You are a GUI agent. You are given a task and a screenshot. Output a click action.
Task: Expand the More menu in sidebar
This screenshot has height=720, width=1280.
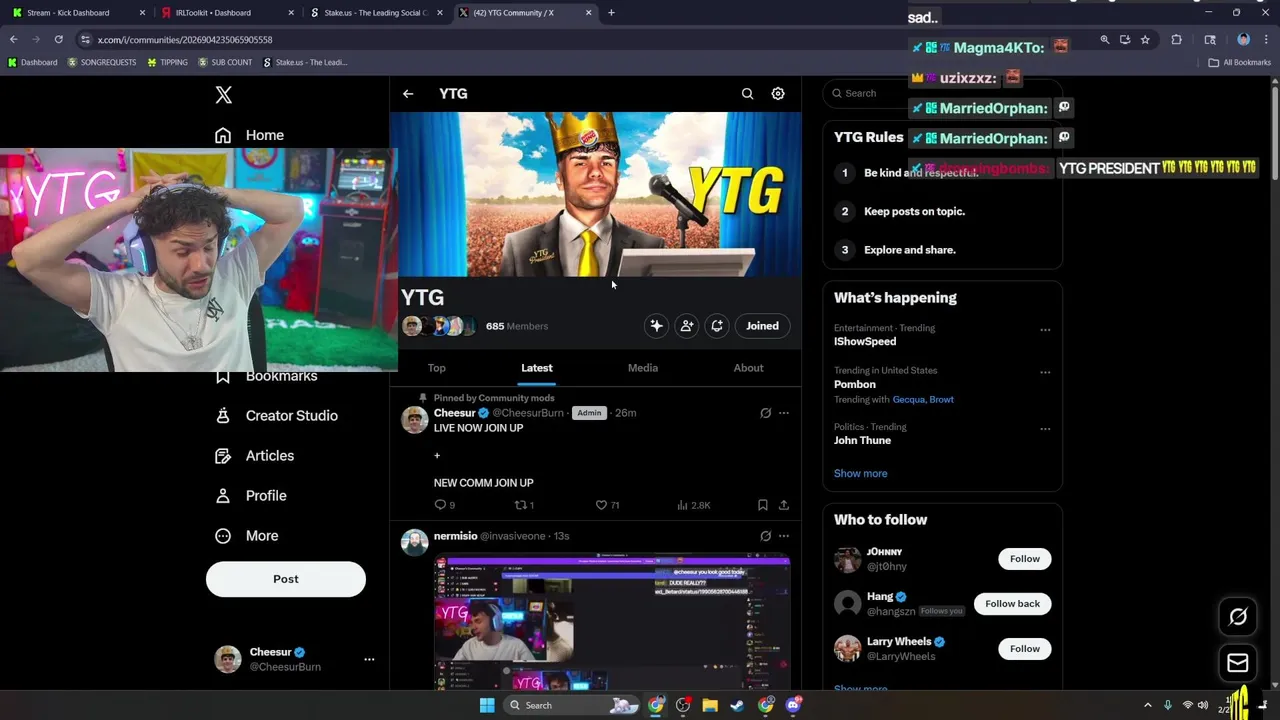click(247, 536)
